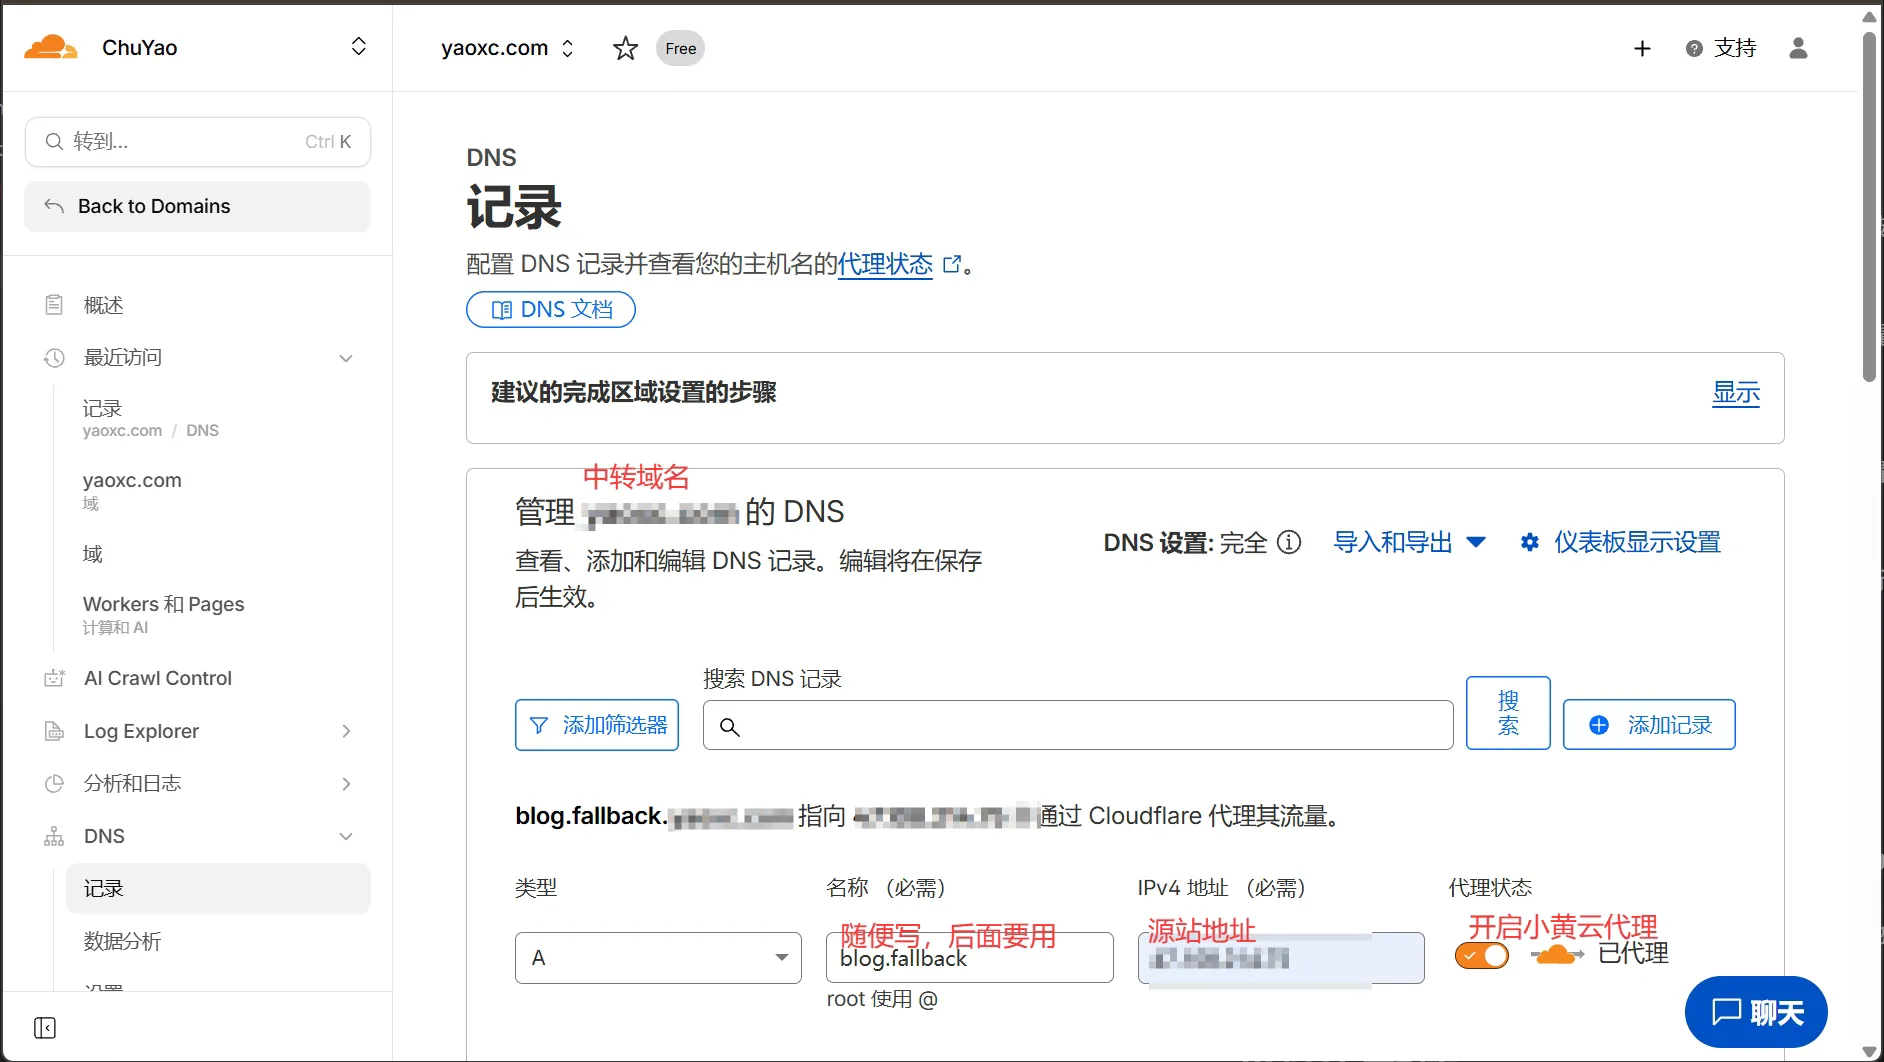The height and width of the screenshot is (1062, 1884).
Task: Collapse the sidebar panel icon
Action: point(45,1028)
